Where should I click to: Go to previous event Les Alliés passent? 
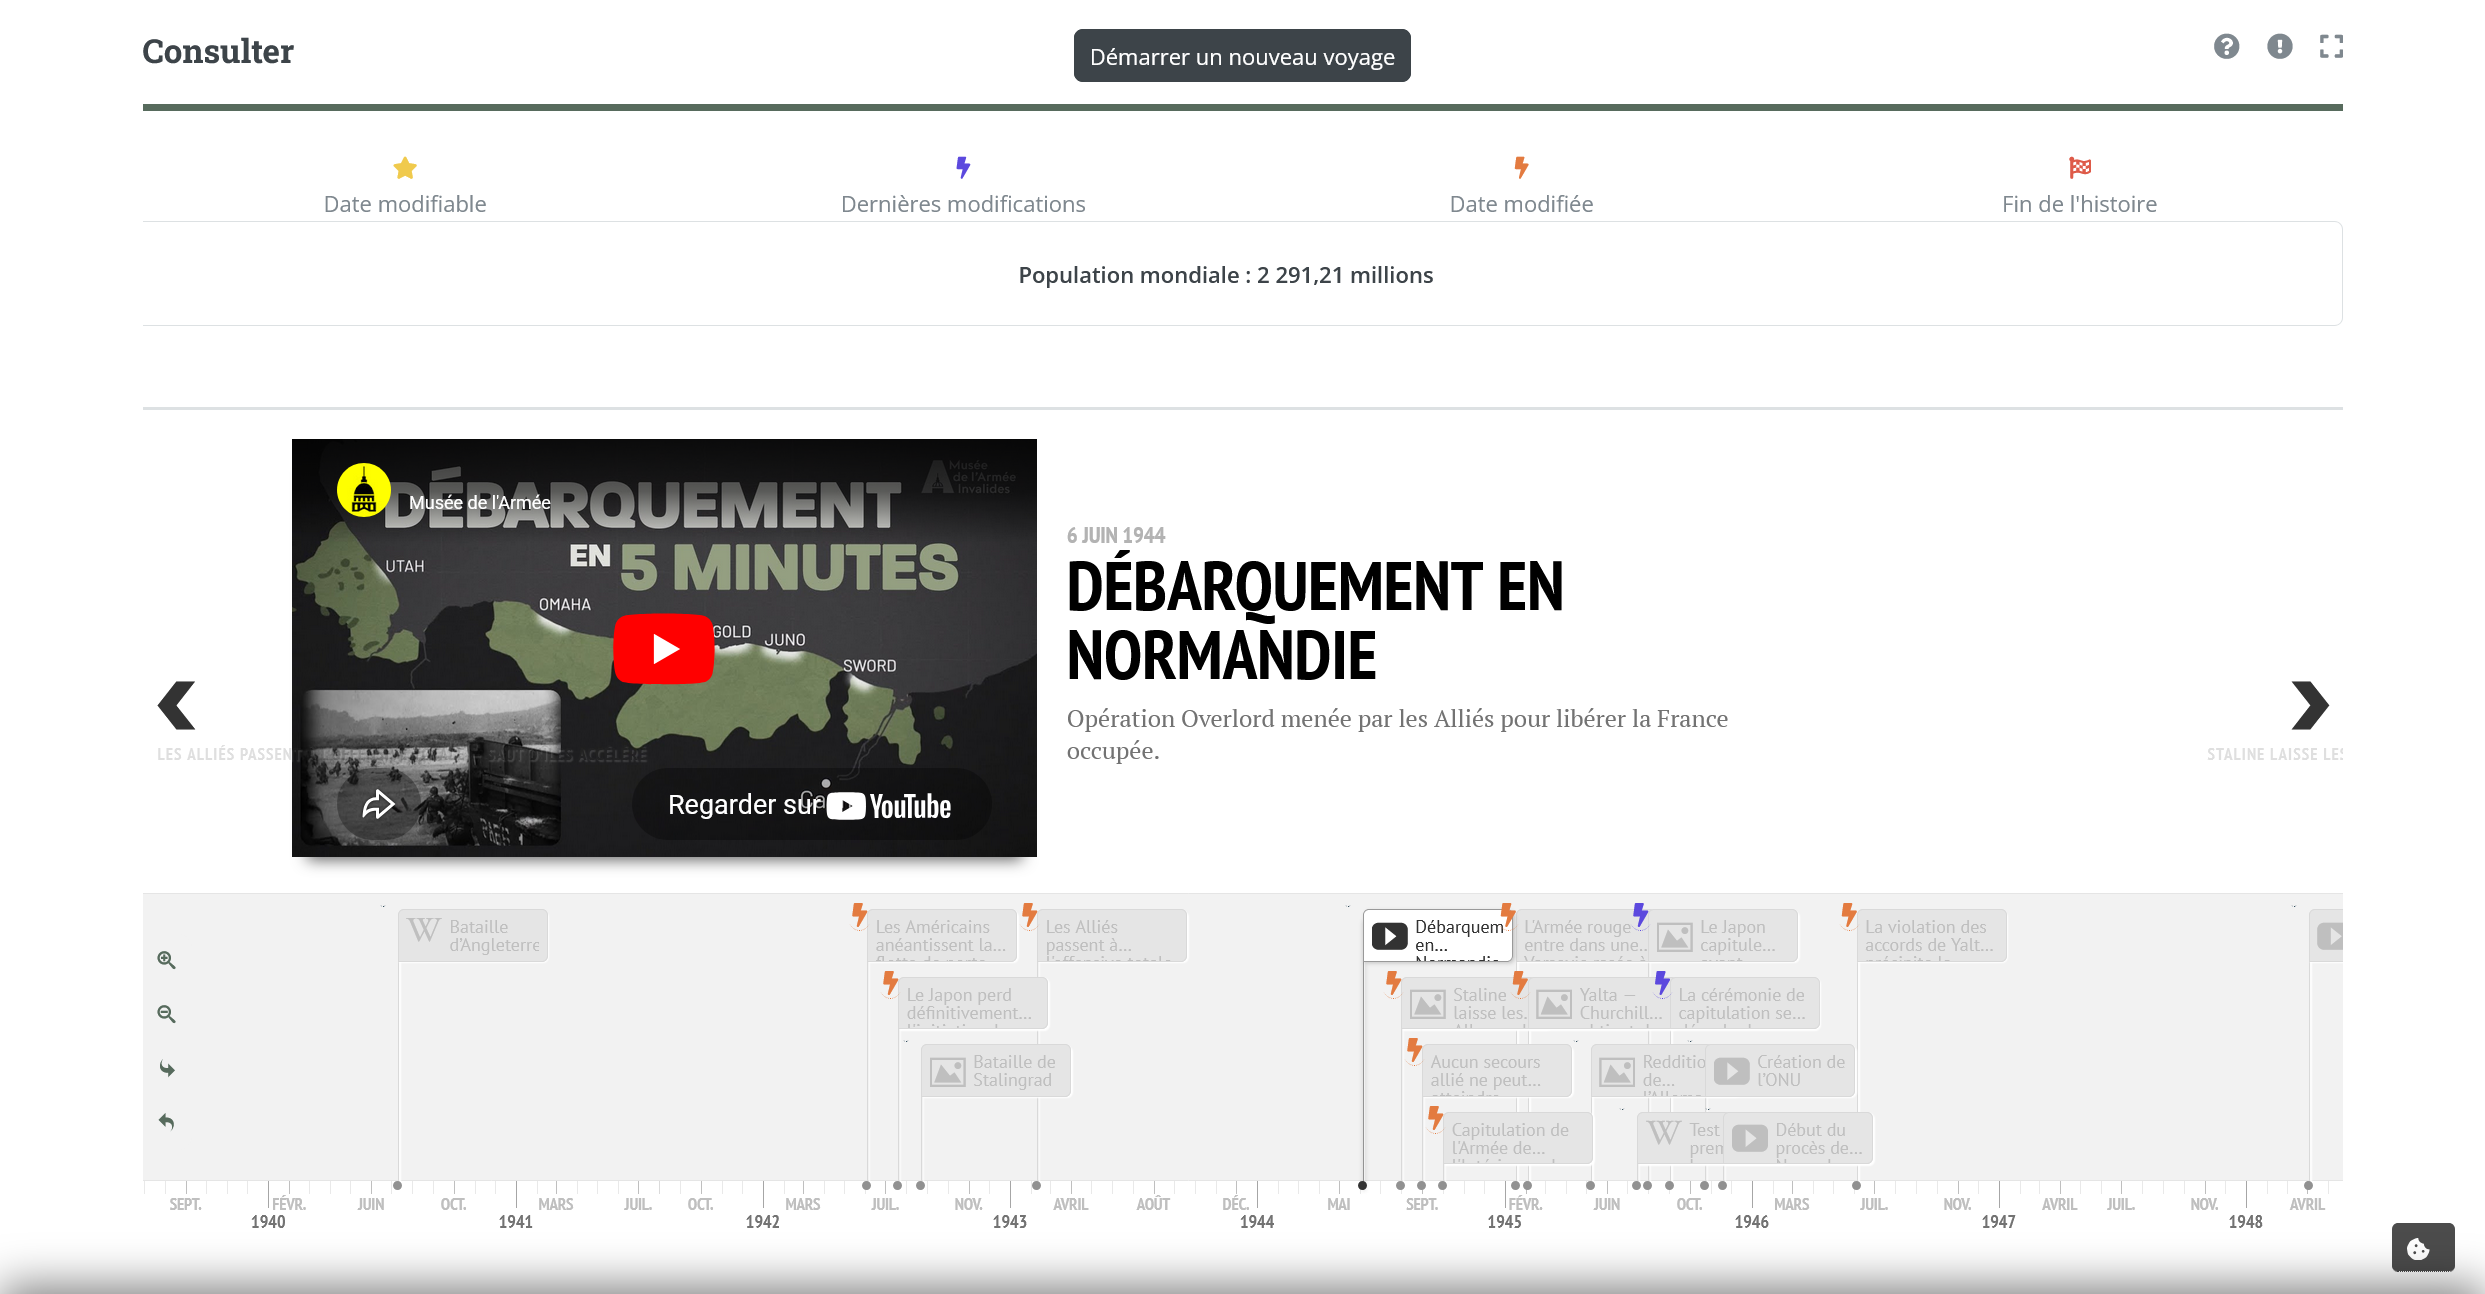[x=177, y=706]
